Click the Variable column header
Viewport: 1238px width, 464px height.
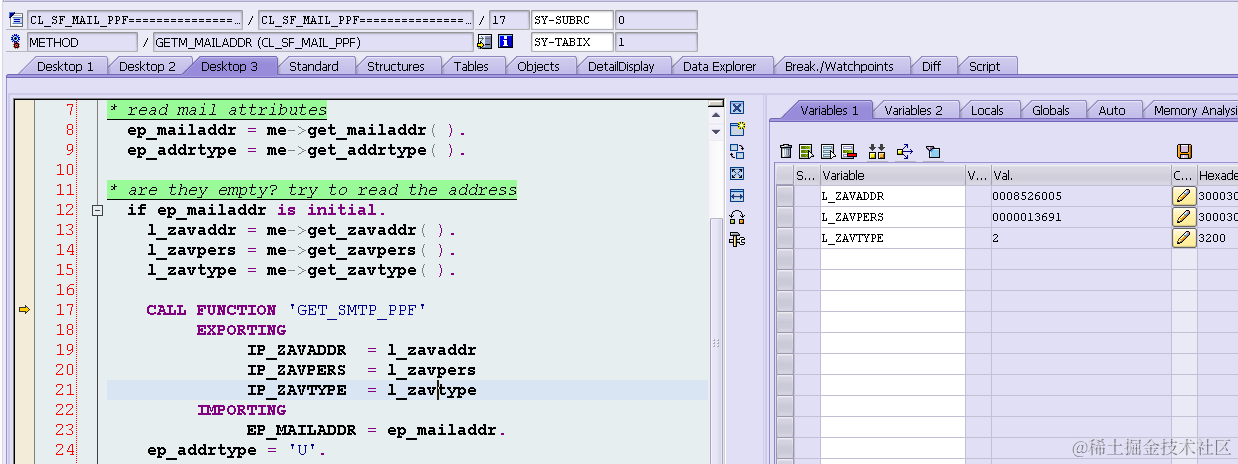[892, 176]
